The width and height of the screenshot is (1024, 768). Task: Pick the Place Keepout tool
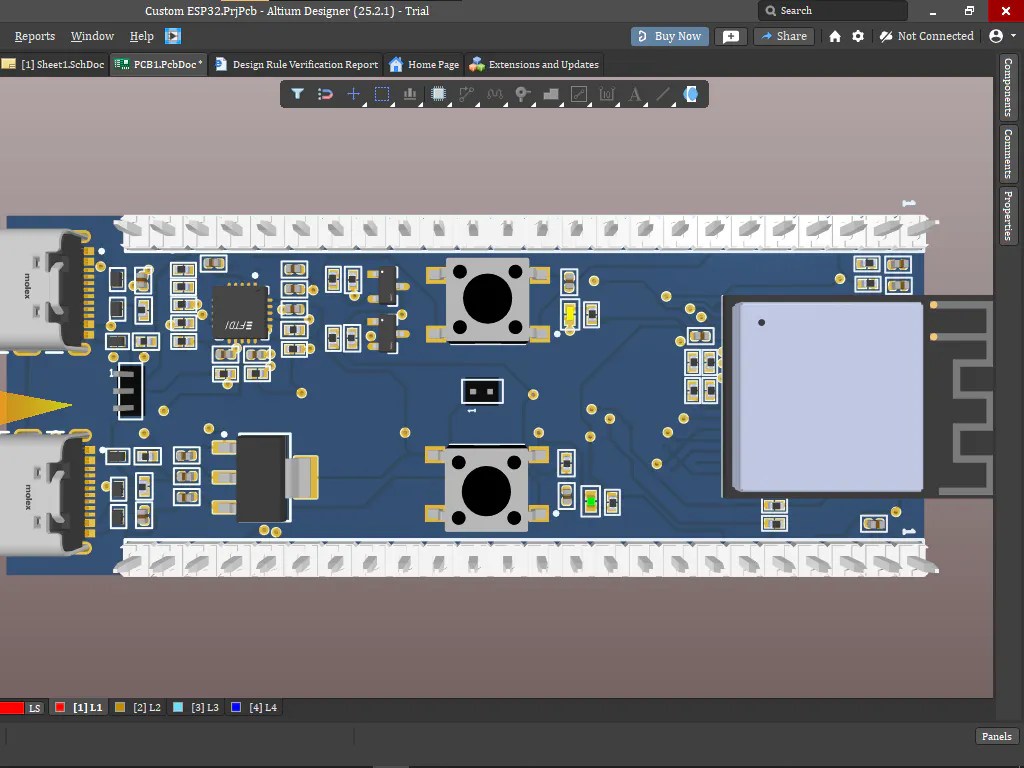(579, 94)
